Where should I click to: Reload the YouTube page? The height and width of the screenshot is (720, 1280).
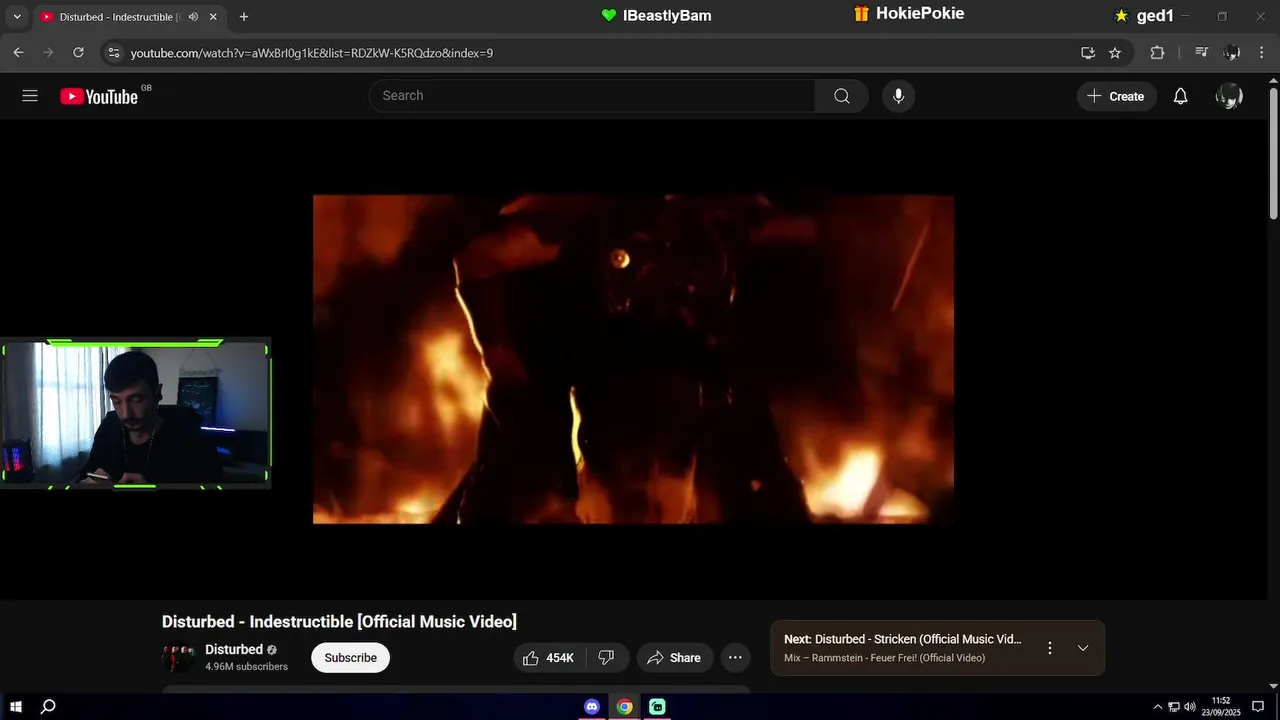coord(78,53)
